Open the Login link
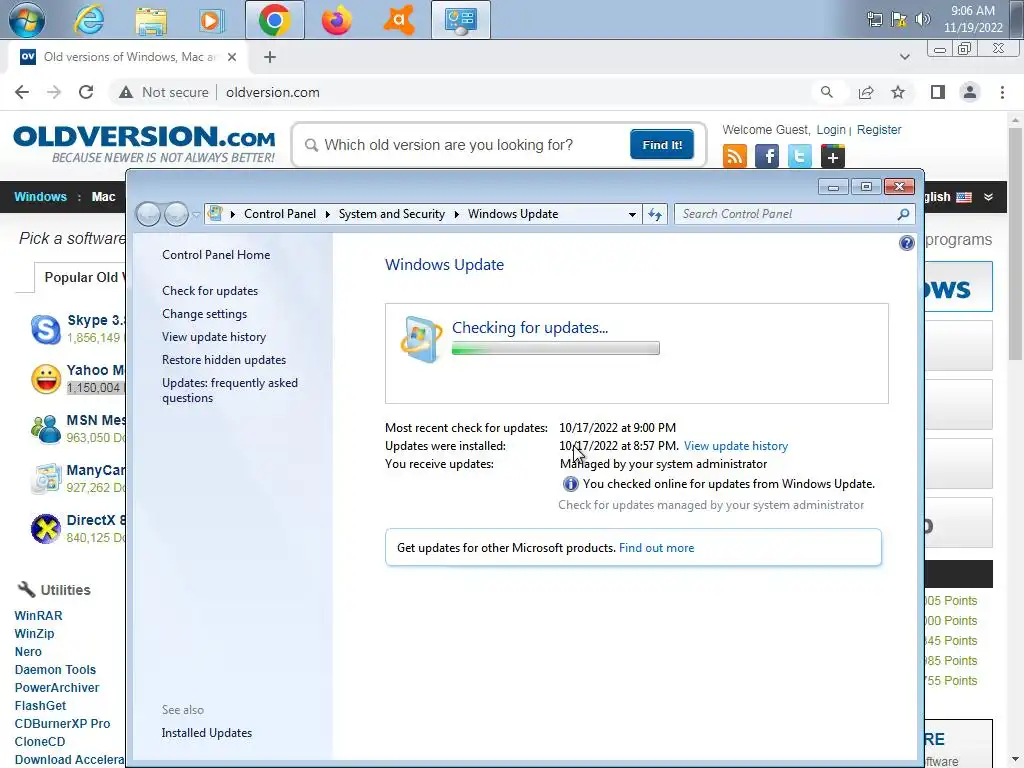Image resolution: width=1024 pixels, height=768 pixels. coord(831,130)
